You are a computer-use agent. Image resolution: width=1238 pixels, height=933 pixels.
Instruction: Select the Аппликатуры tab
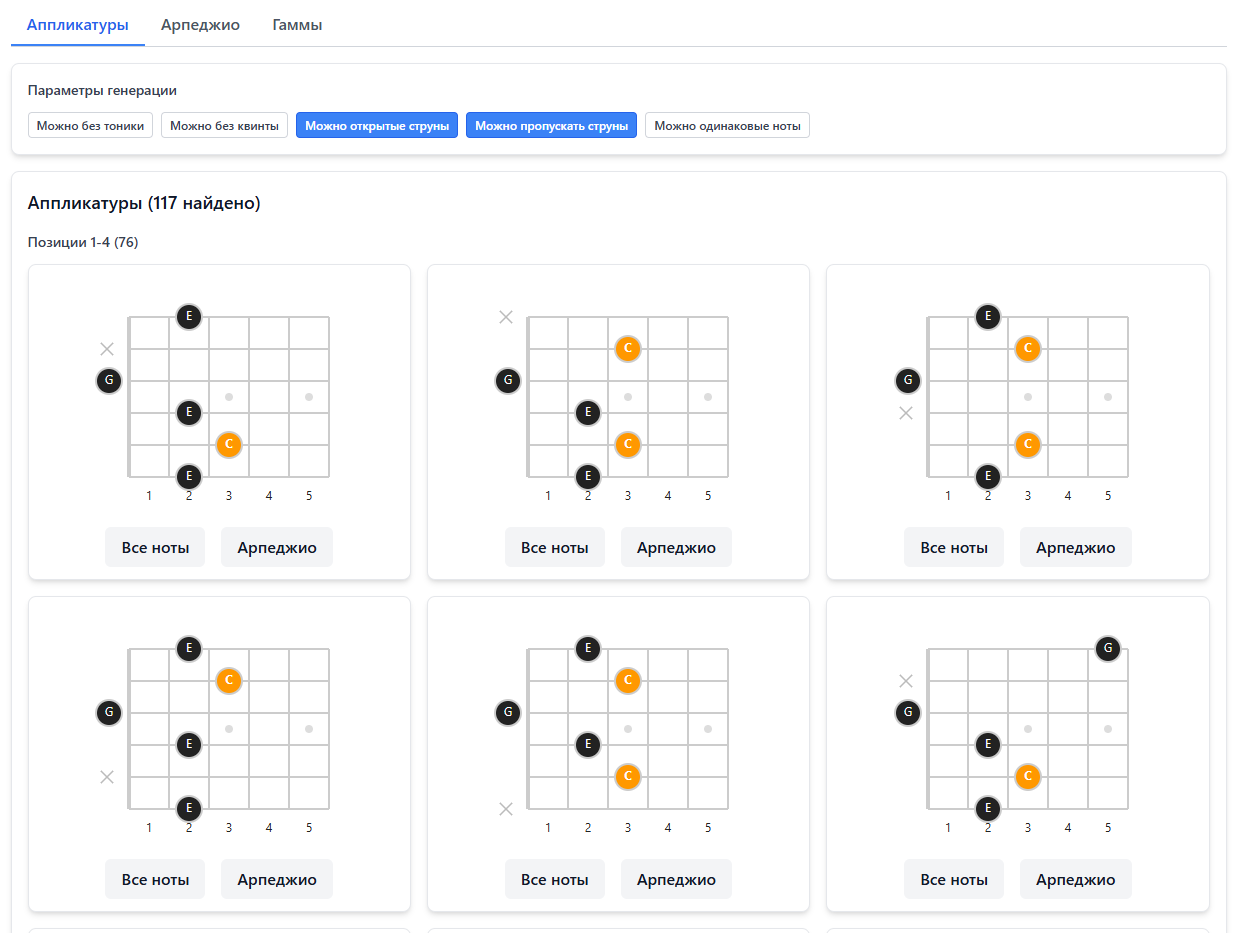(x=78, y=25)
